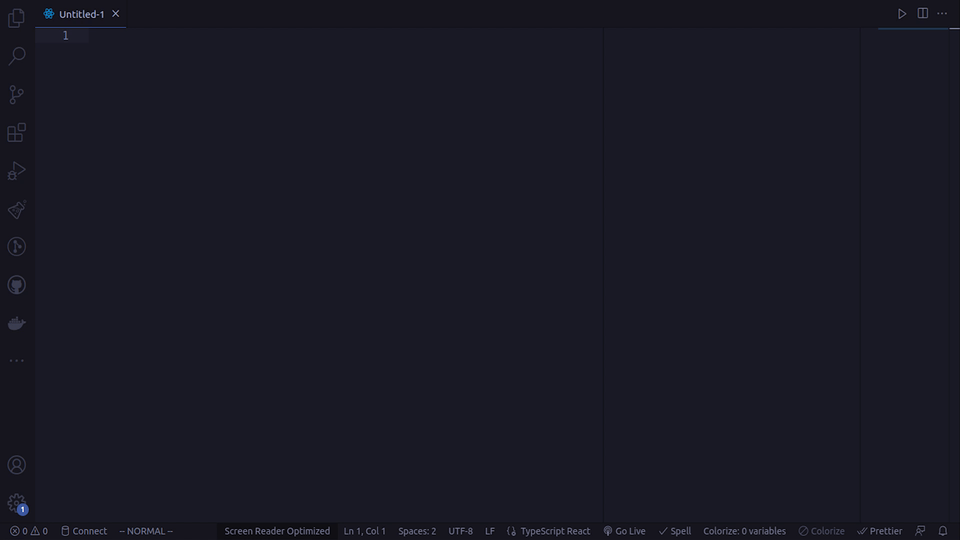Toggle Spell checker in status bar
The height and width of the screenshot is (540, 960).
pos(675,531)
